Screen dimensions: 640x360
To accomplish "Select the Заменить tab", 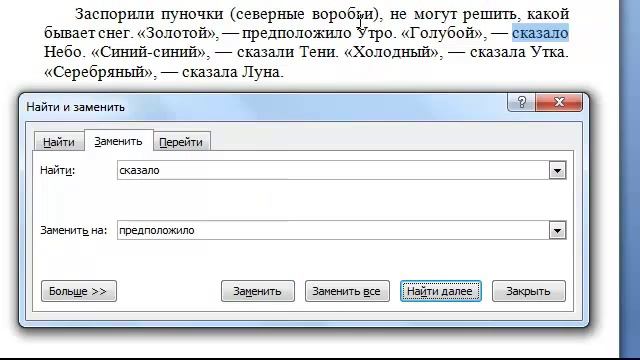I will [x=118, y=141].
